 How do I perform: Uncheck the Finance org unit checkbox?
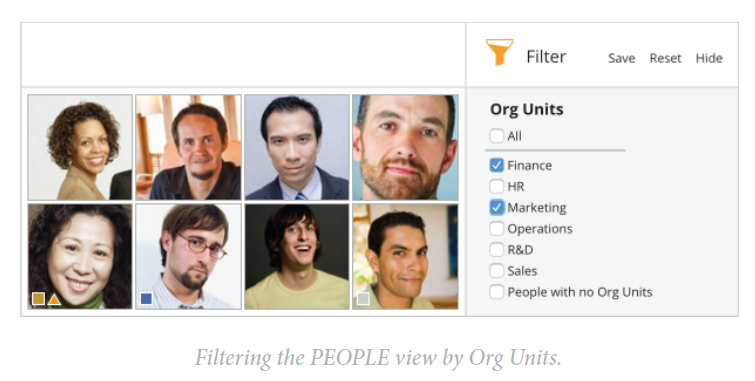pyautogui.click(x=496, y=165)
